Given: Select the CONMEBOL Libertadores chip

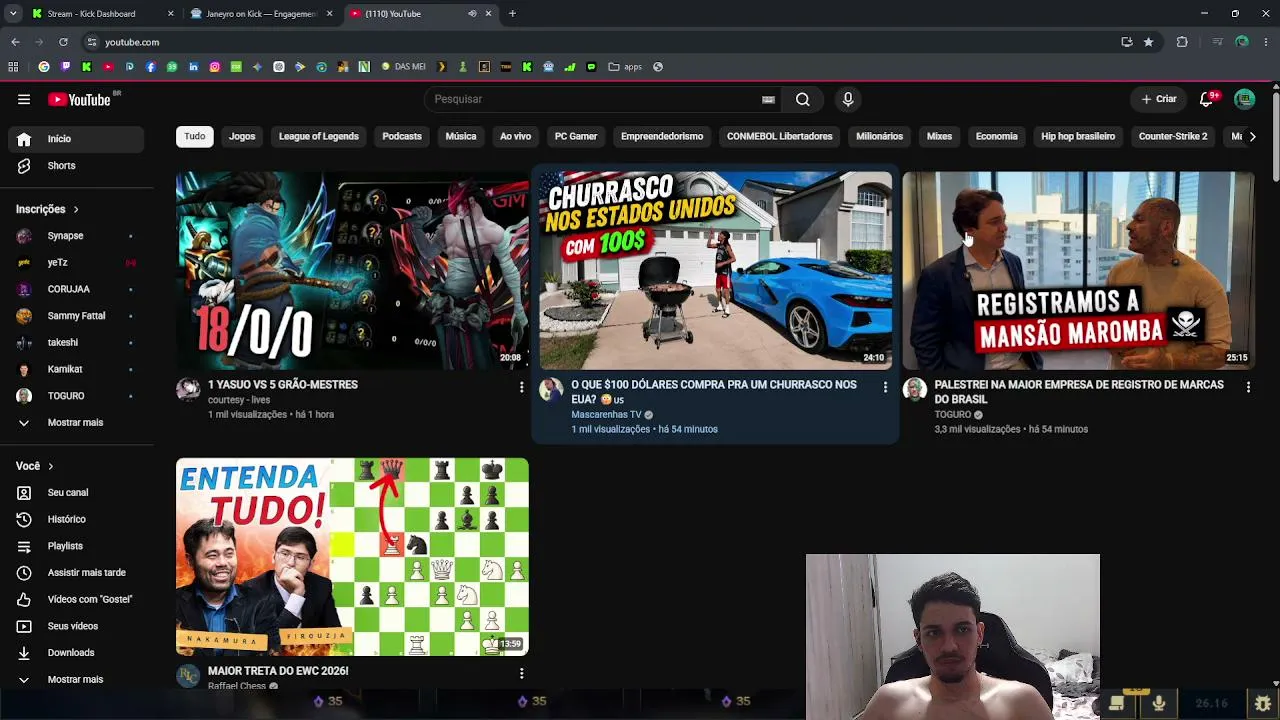Looking at the screenshot, I should pyautogui.click(x=780, y=136).
